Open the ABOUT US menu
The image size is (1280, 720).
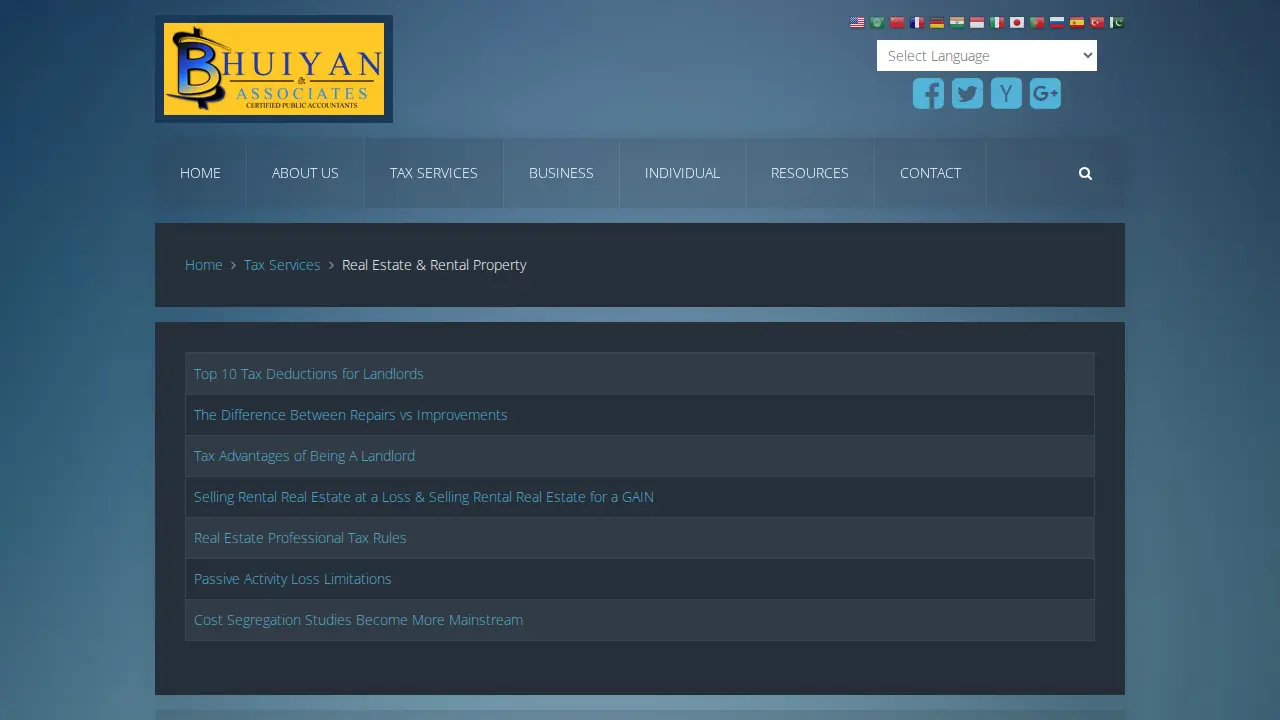305,173
